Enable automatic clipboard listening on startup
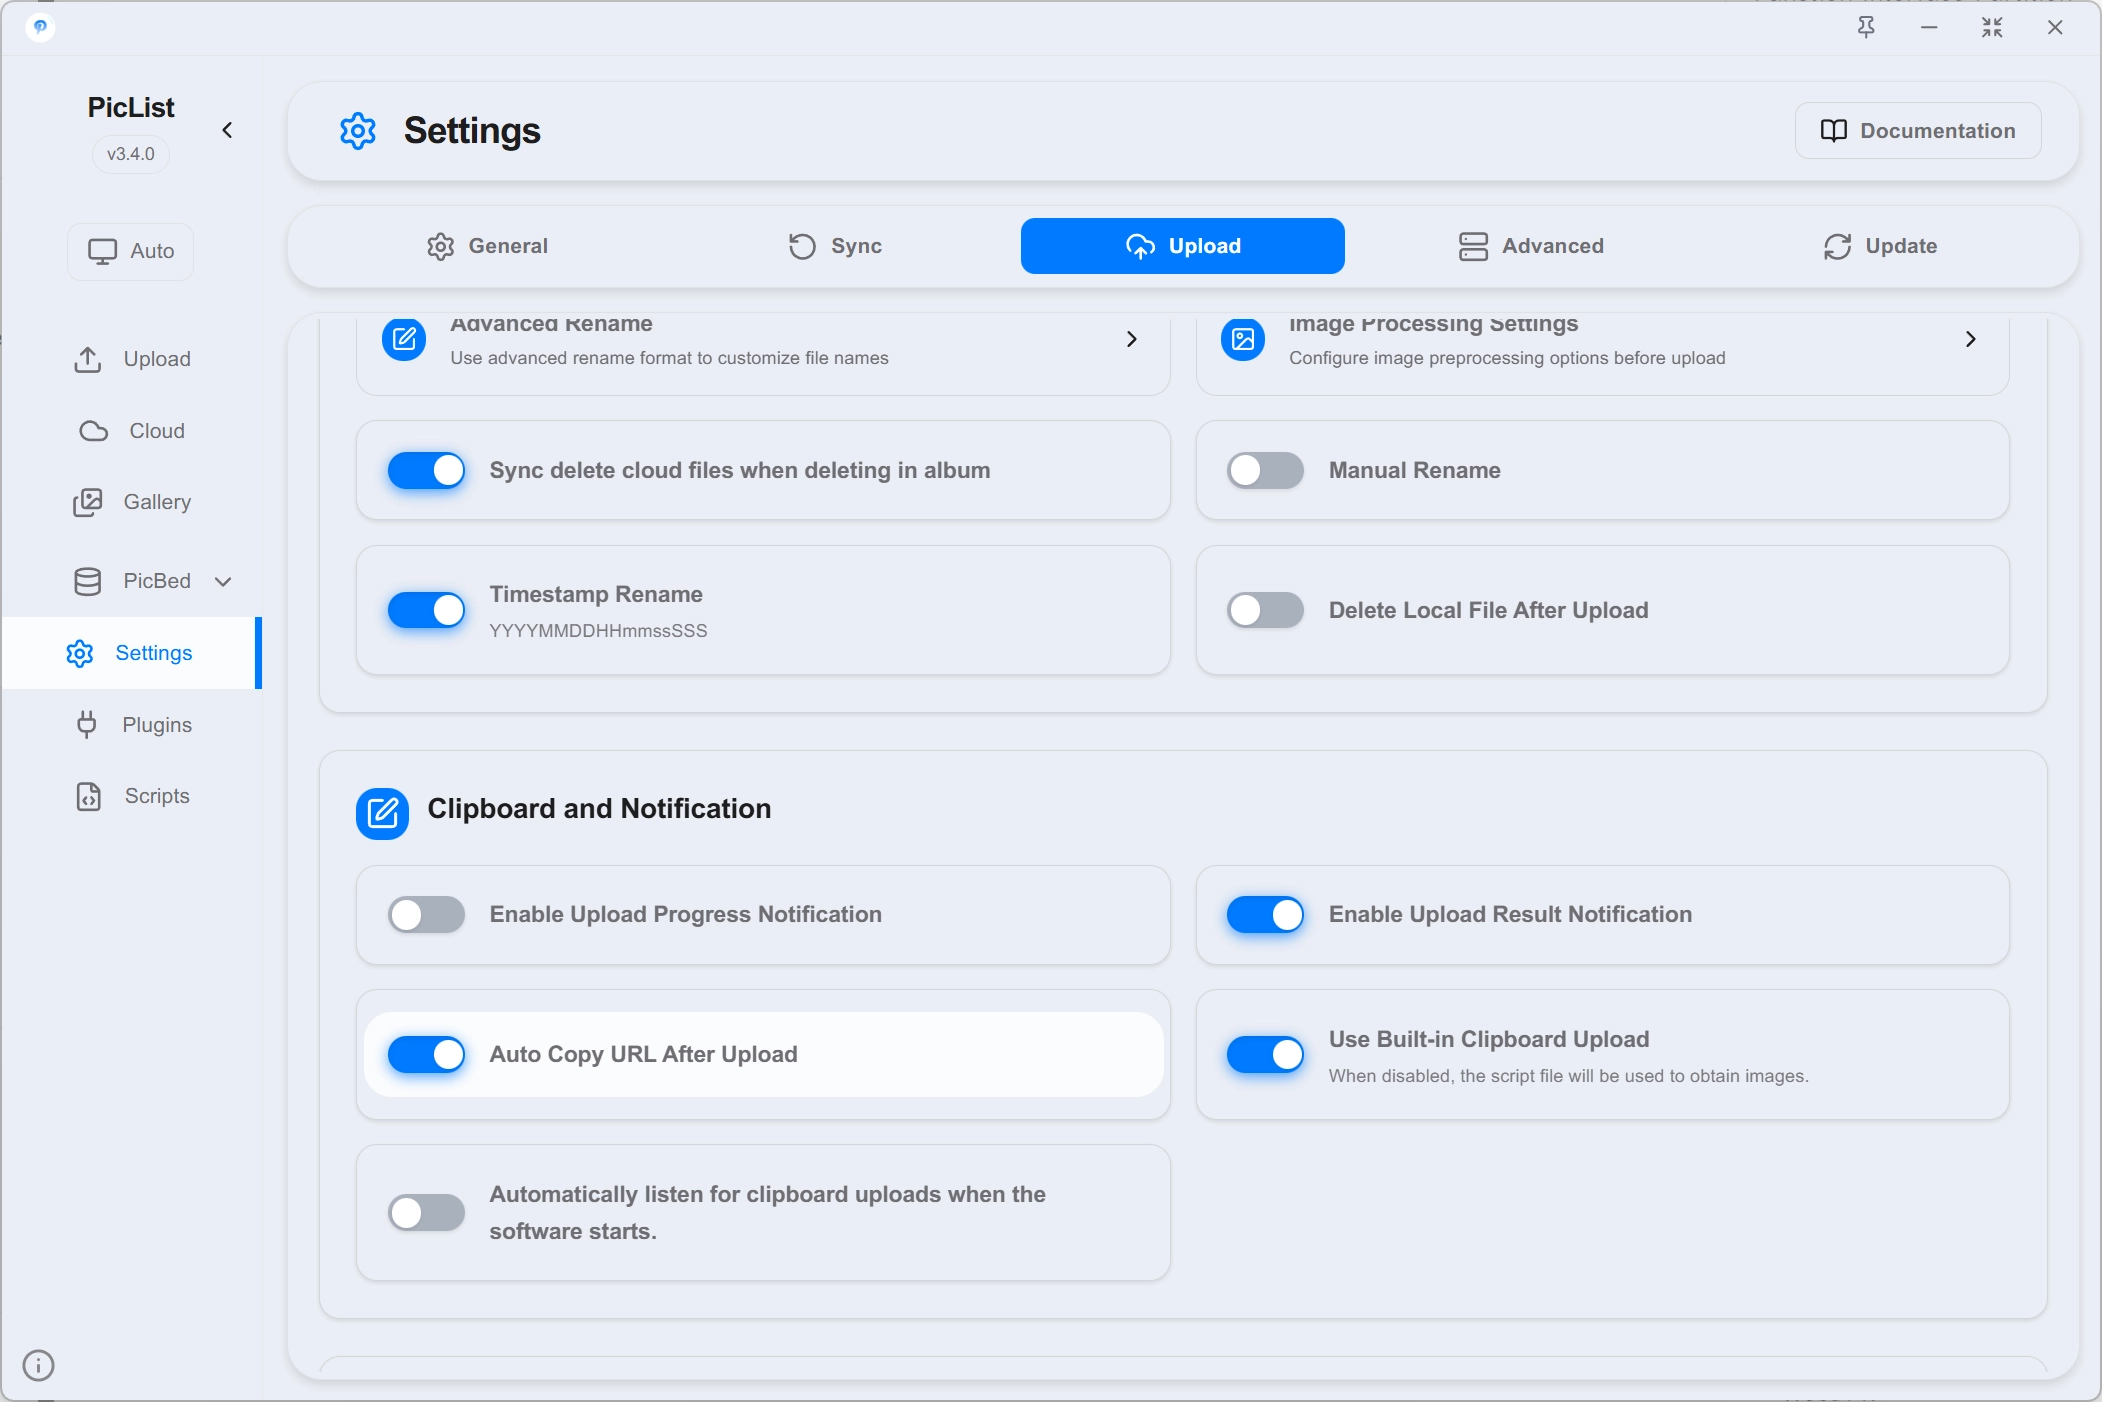Viewport: 2102px width, 1402px height. coord(427,1213)
